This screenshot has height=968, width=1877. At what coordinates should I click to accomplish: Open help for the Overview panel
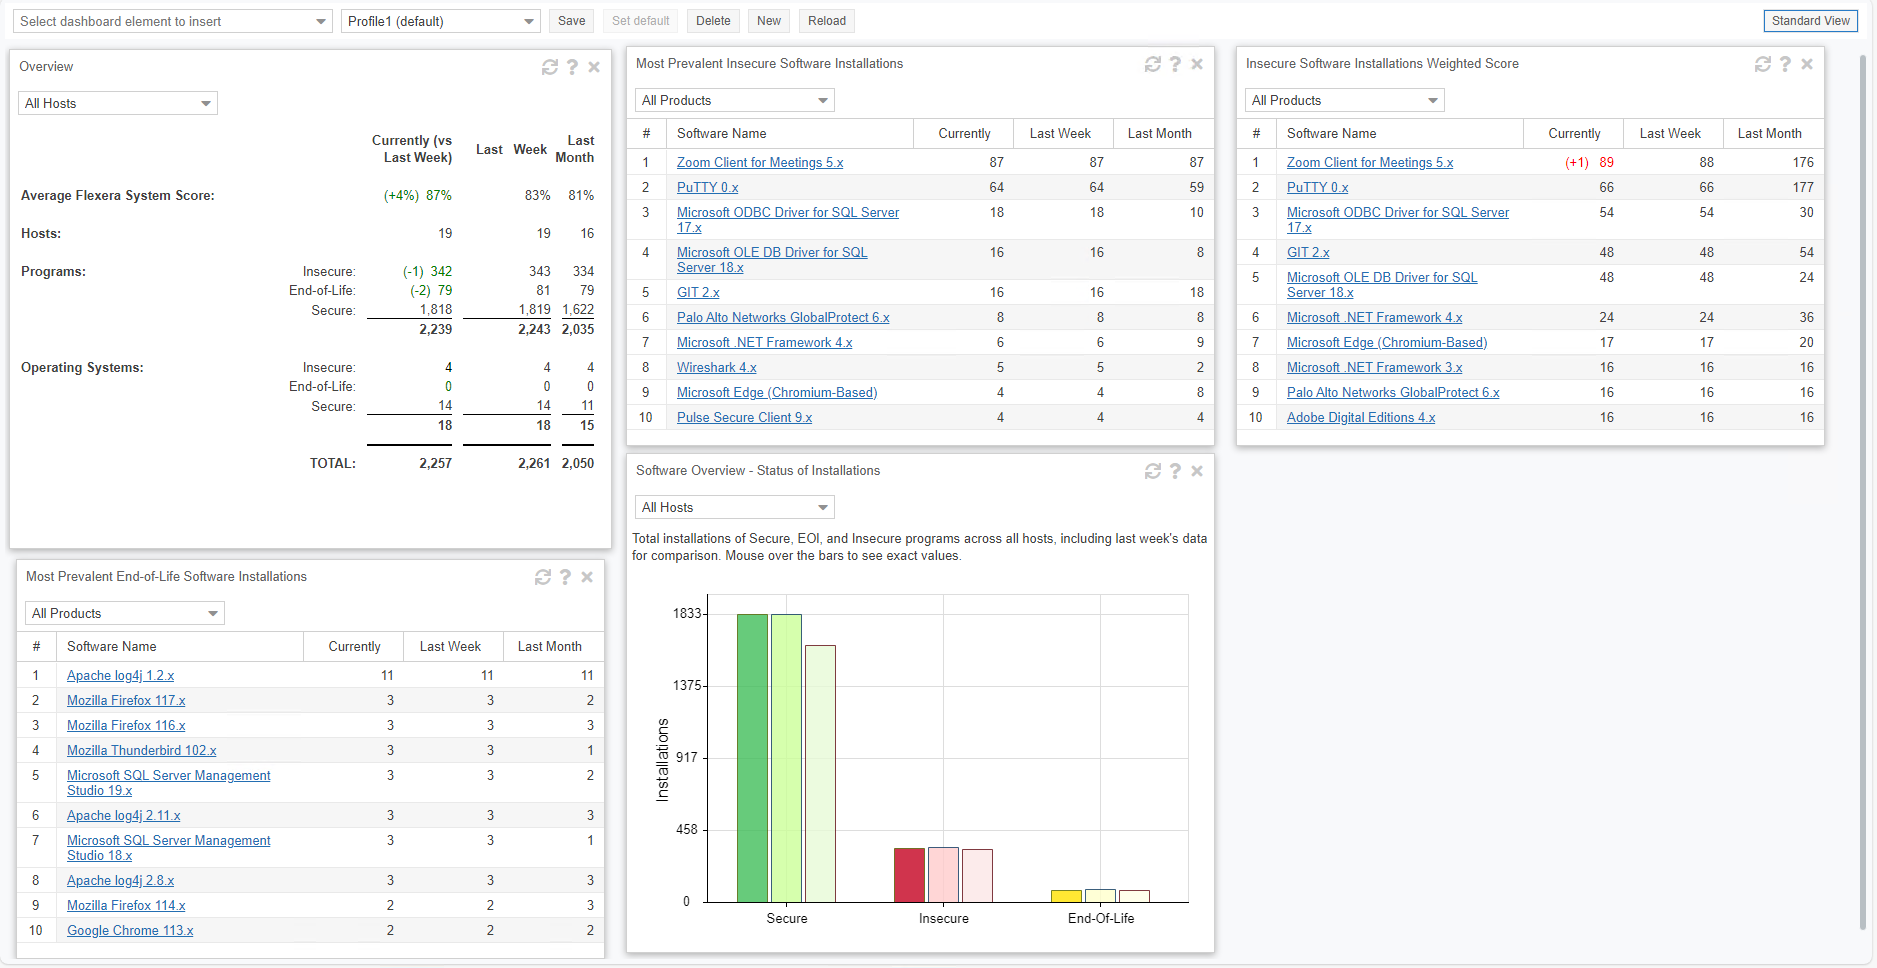coord(572,67)
